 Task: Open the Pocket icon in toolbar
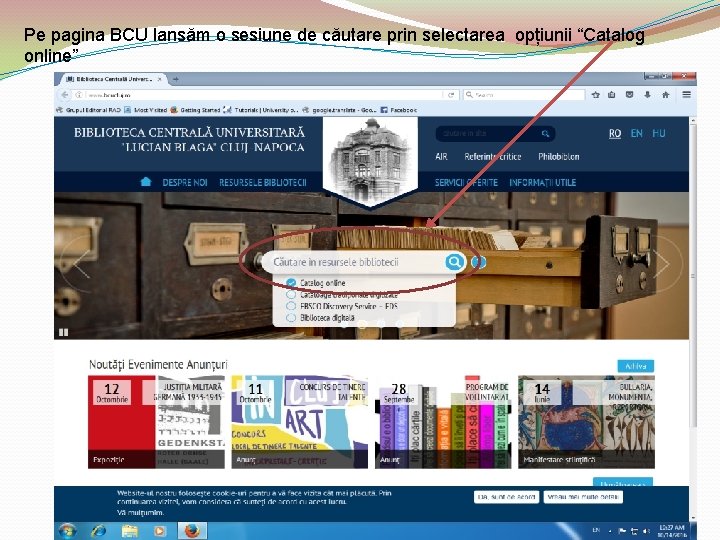pos(630,95)
